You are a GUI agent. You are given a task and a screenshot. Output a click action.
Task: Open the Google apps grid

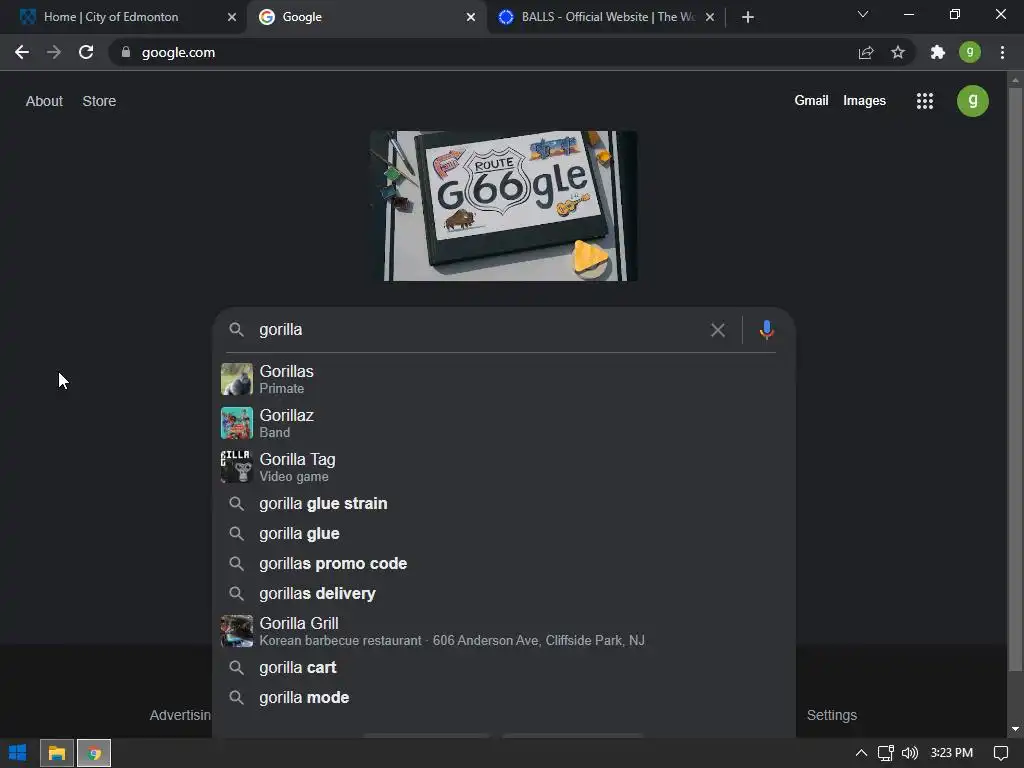click(925, 101)
